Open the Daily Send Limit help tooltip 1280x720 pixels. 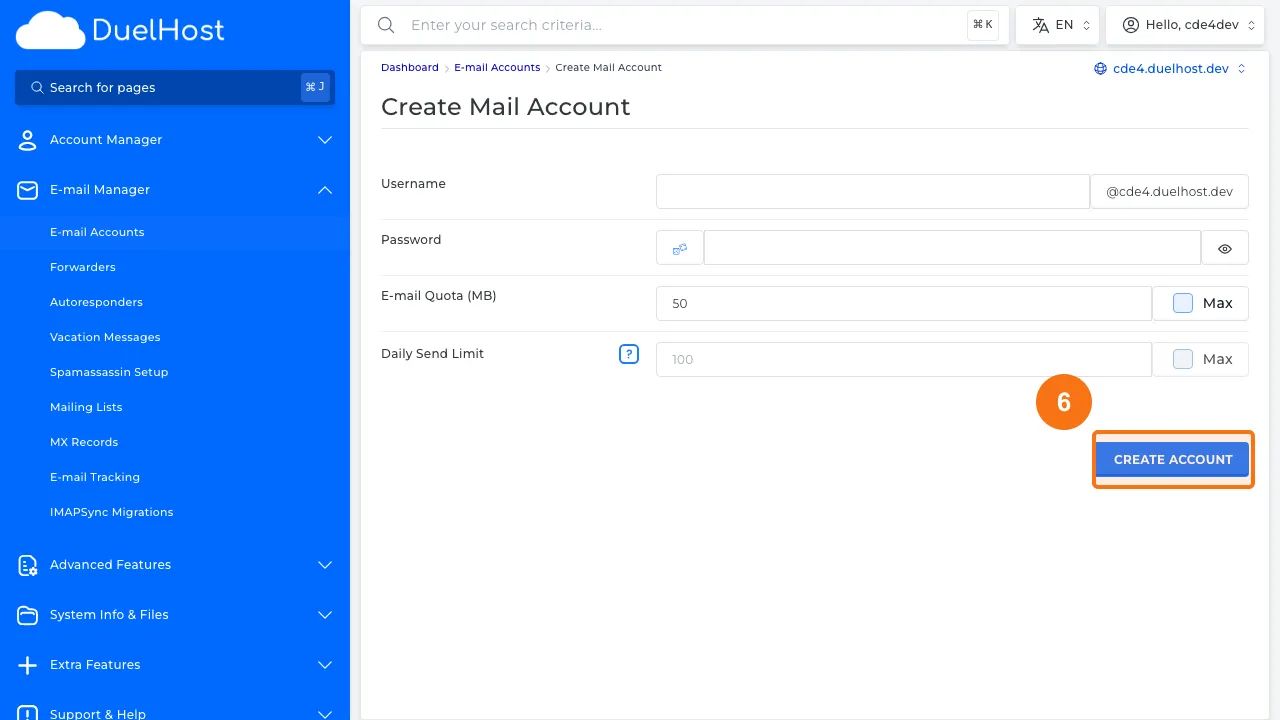629,354
